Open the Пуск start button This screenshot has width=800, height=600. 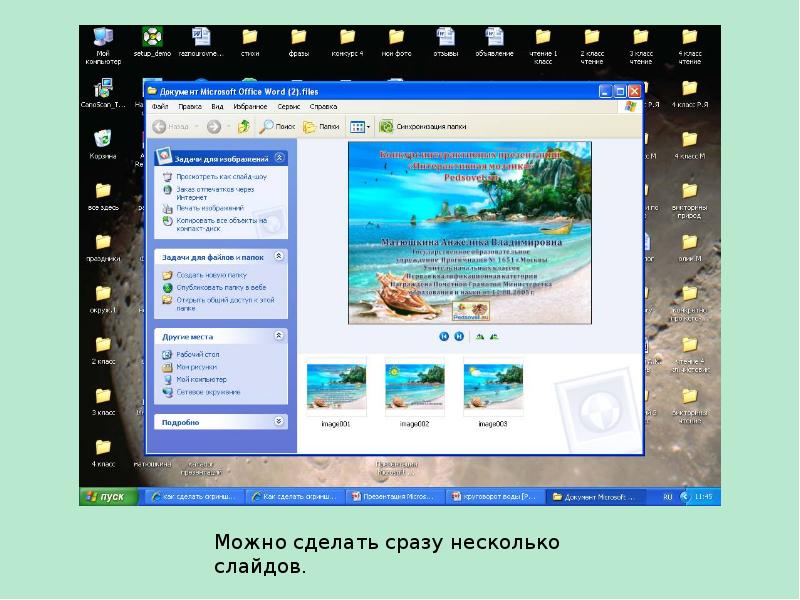[x=106, y=497]
